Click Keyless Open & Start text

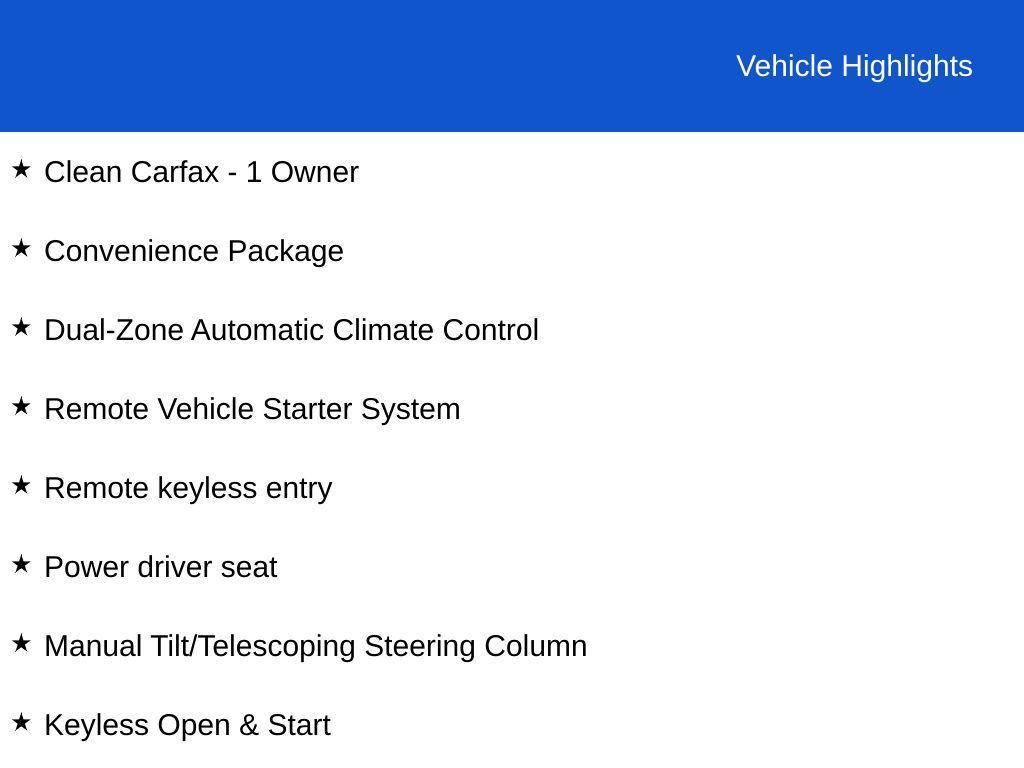point(187,726)
